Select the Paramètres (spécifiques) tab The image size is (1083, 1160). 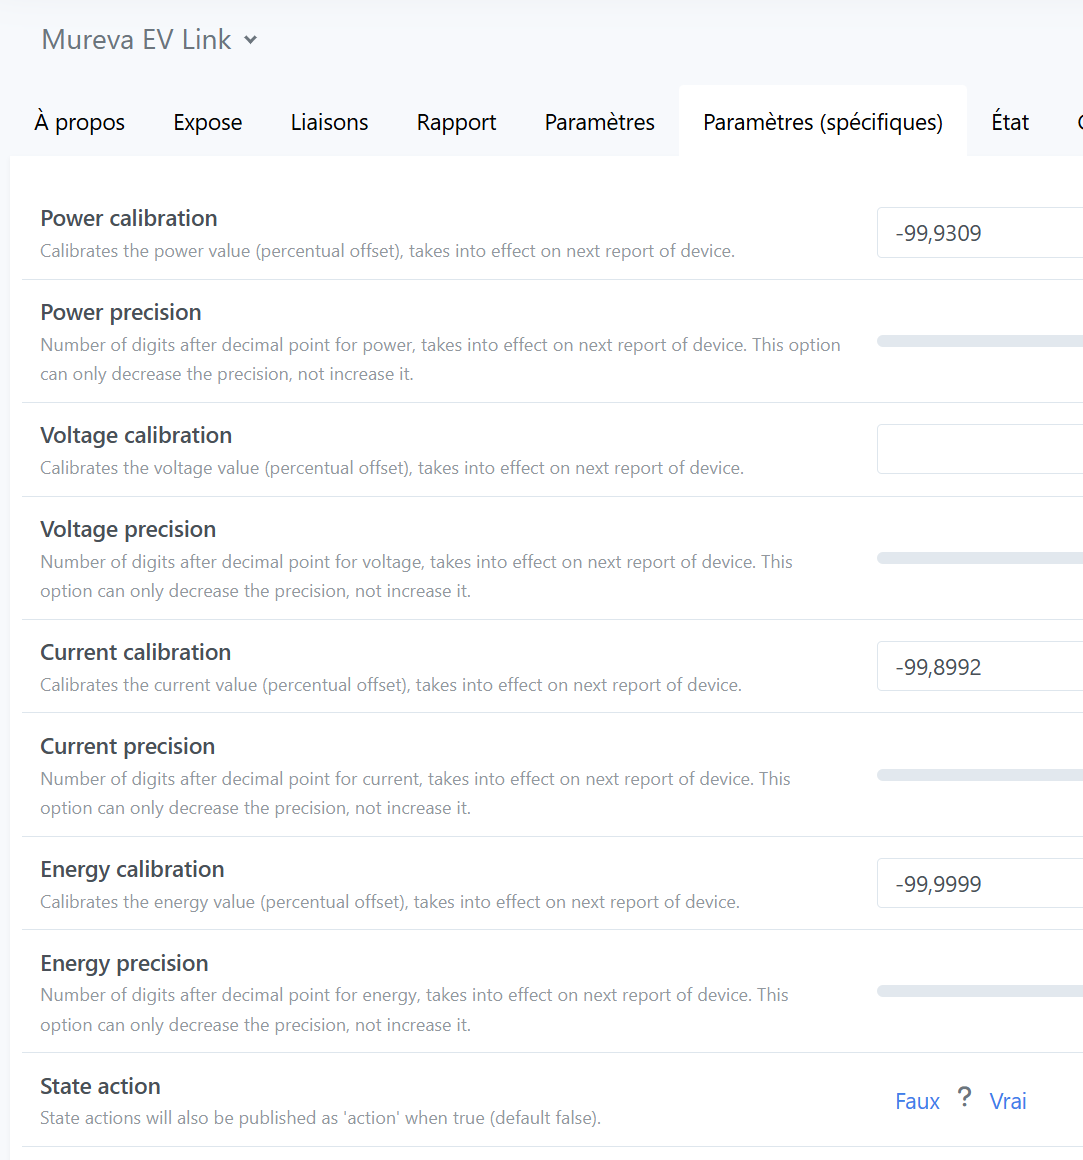click(822, 122)
